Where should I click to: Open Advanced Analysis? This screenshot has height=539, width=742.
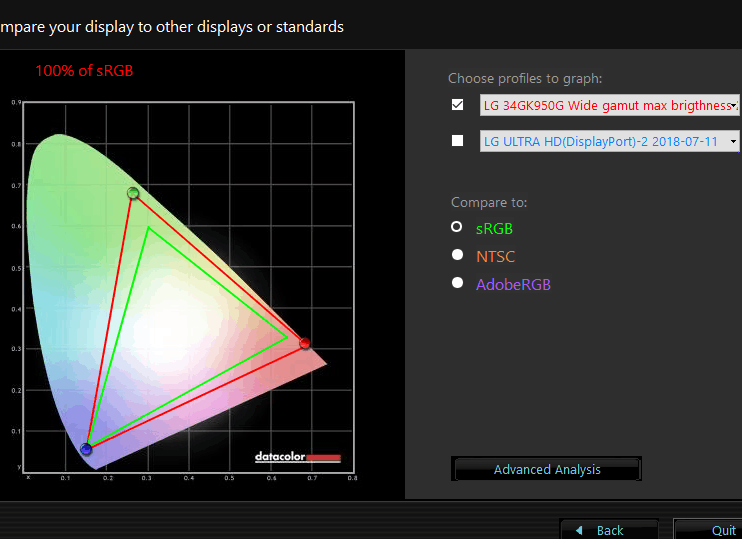(x=547, y=469)
